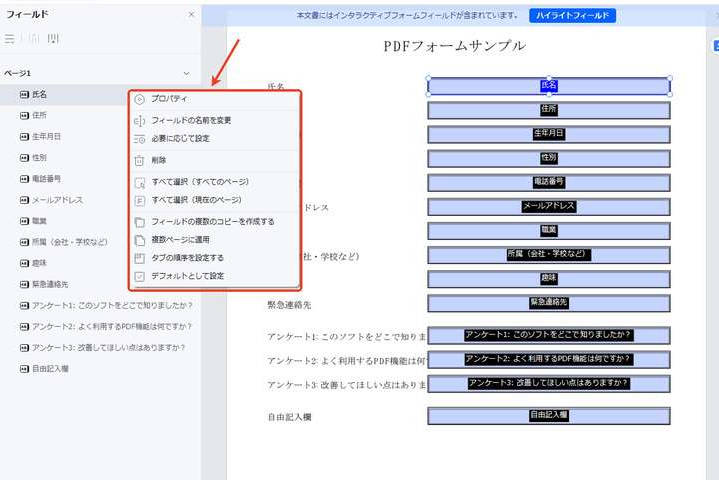
Task: Click field icon beside 自由記入欄 in list
Action: pyautogui.click(x=24, y=369)
